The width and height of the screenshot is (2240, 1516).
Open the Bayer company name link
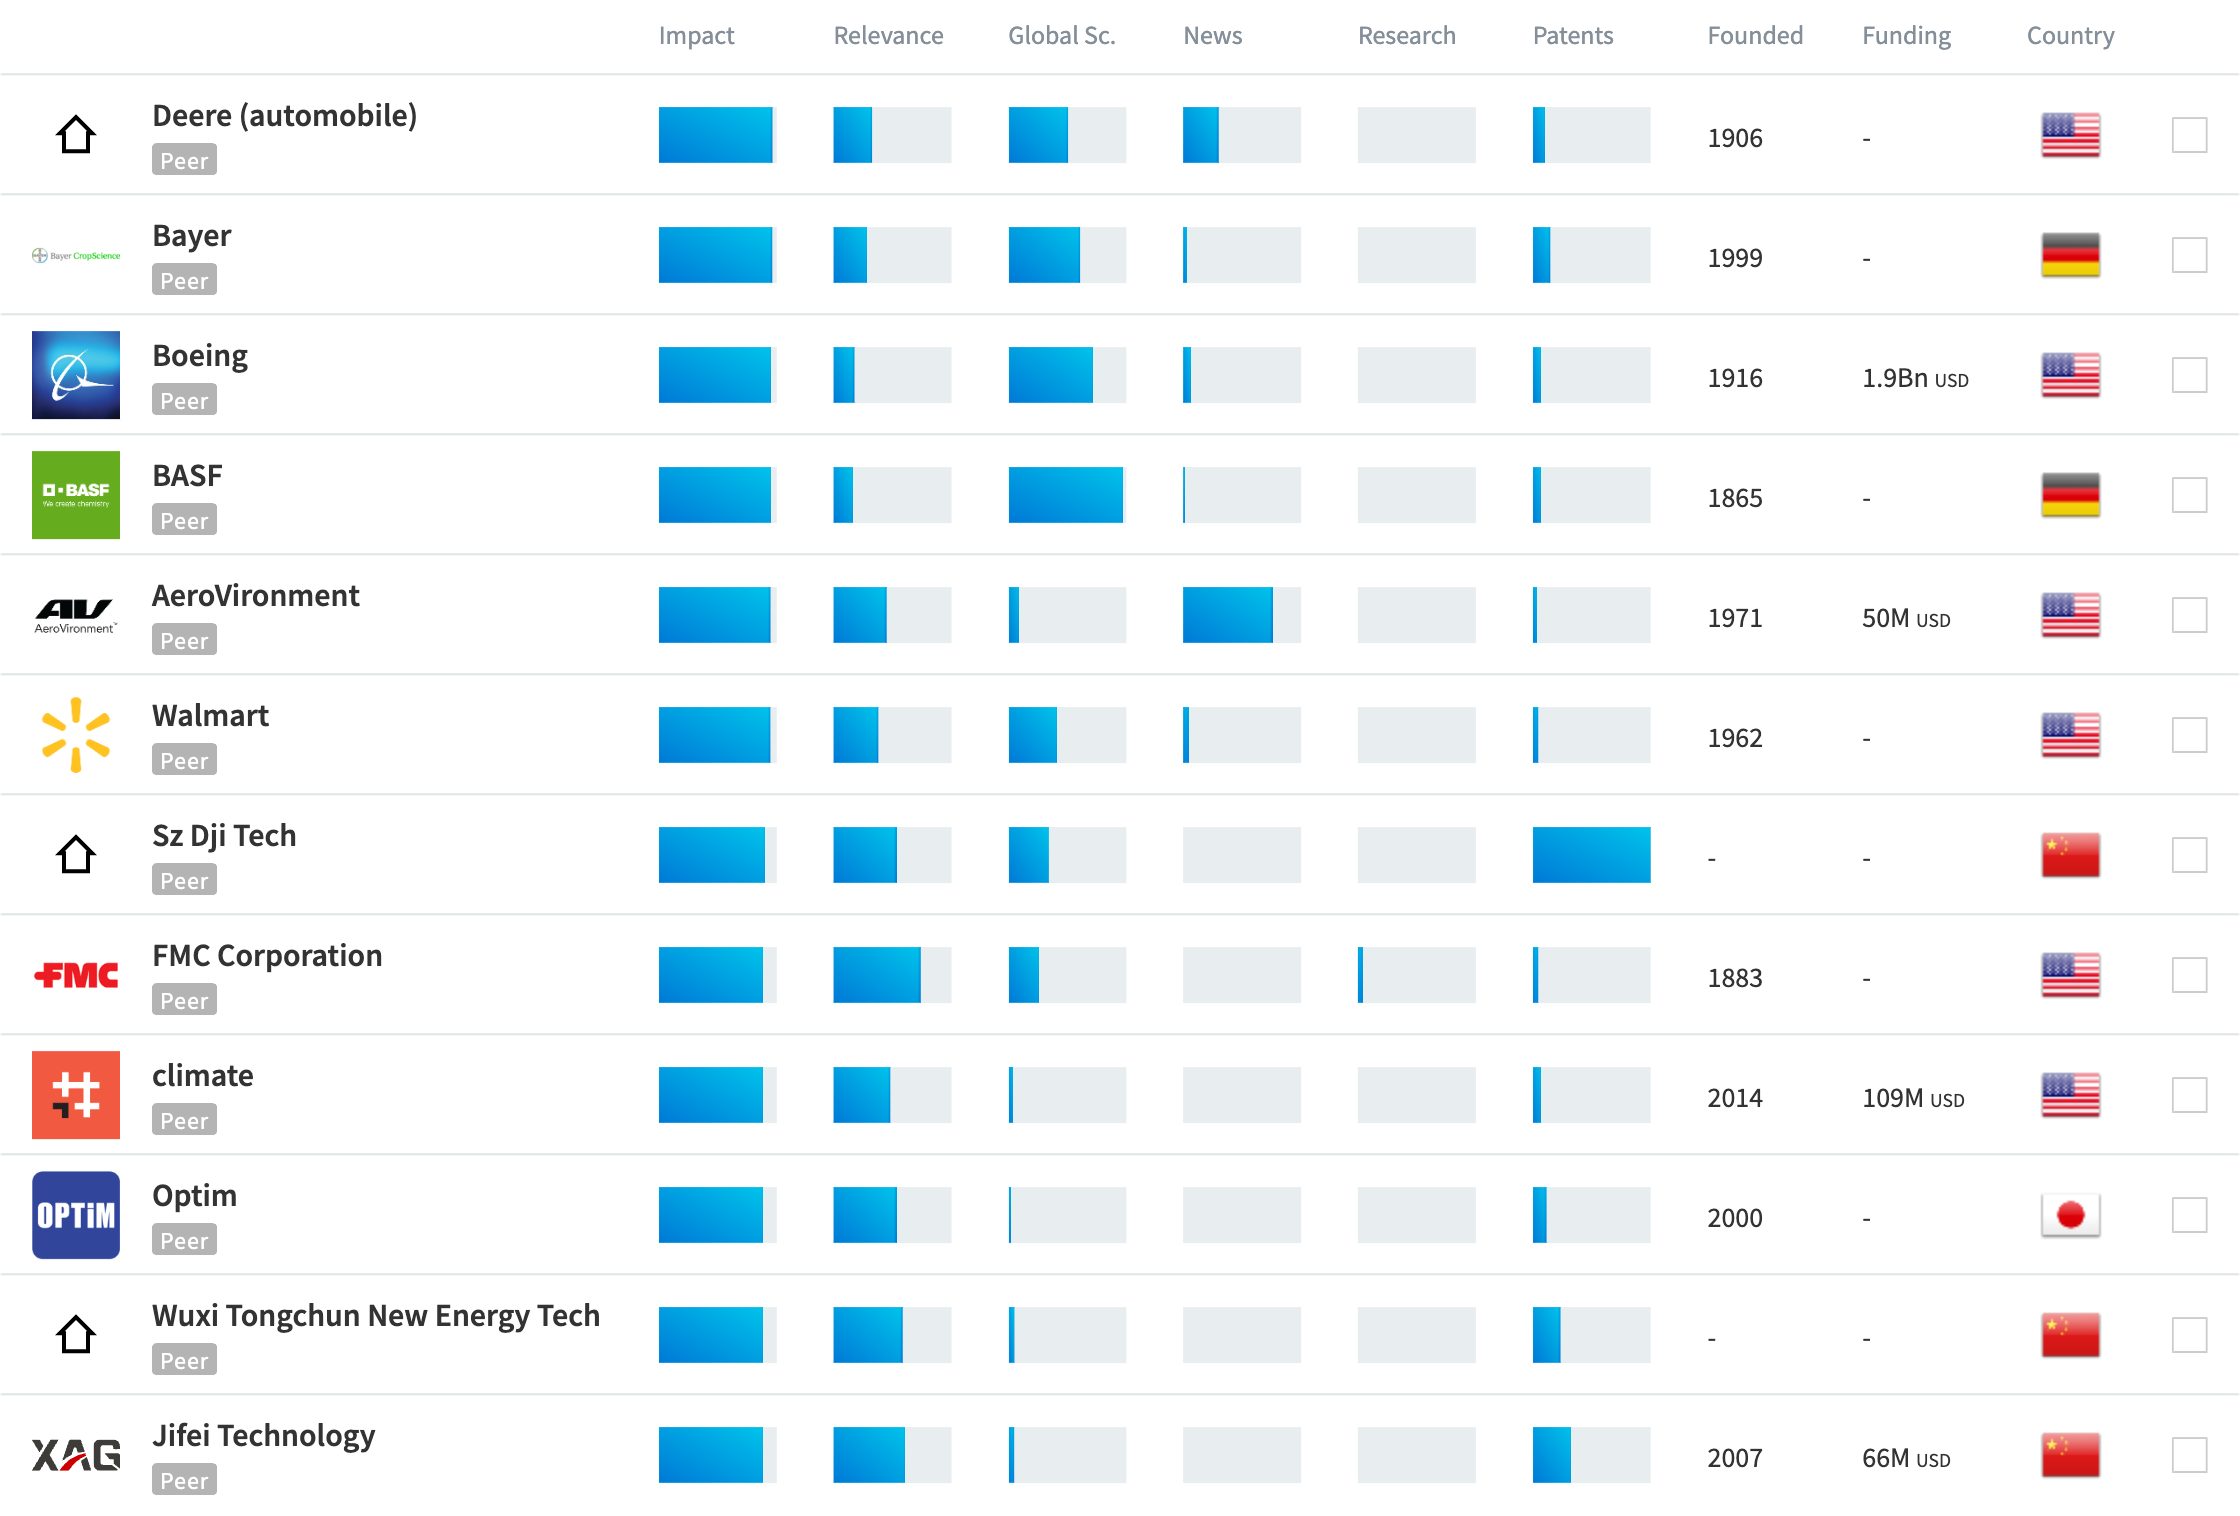coord(192,236)
